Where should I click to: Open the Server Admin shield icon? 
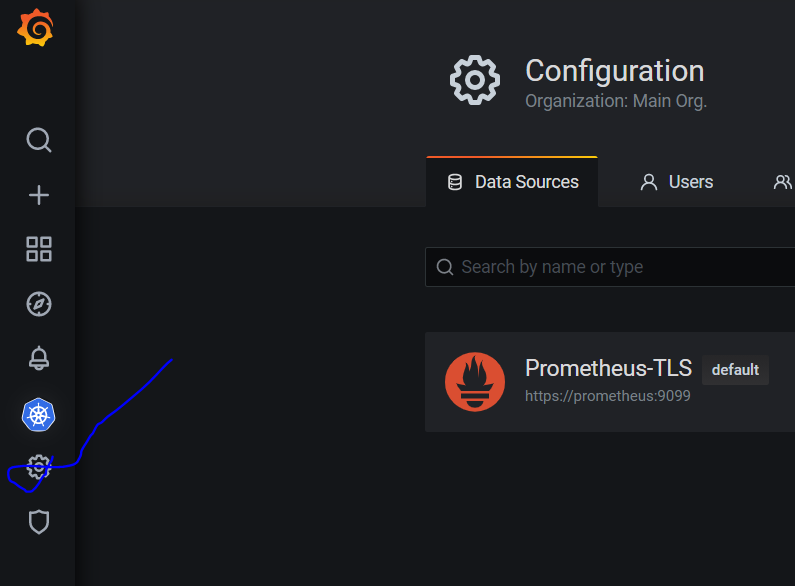(x=39, y=522)
